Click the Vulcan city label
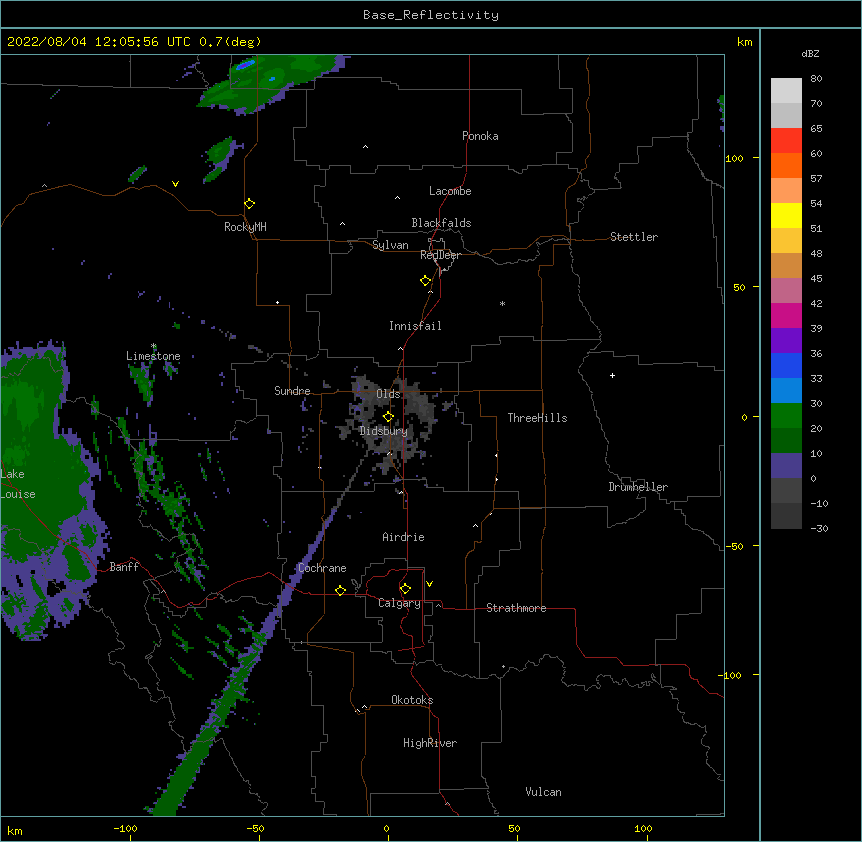The height and width of the screenshot is (842, 862). [543, 792]
